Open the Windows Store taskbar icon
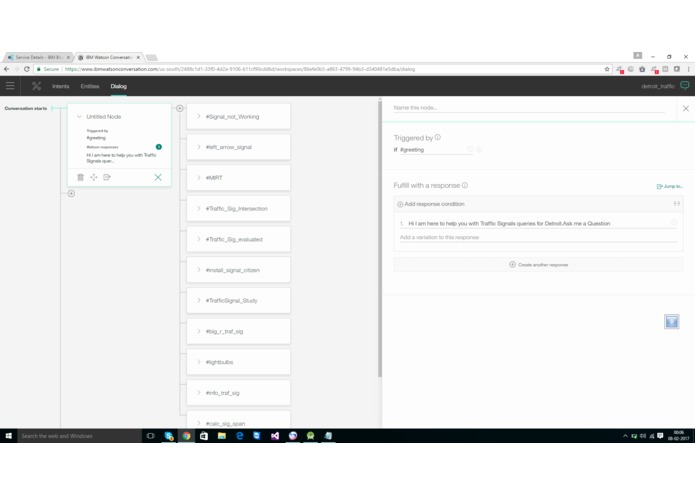This screenshot has width=695, height=494. pyautogui.click(x=204, y=436)
